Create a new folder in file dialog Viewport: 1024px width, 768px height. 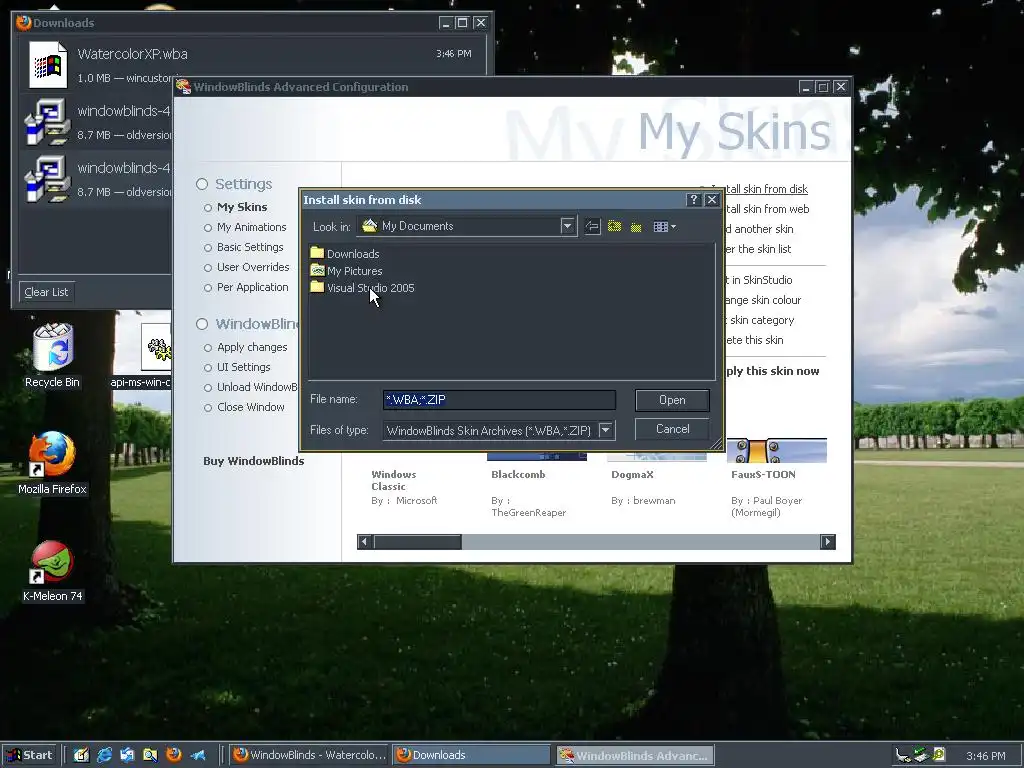coord(636,227)
